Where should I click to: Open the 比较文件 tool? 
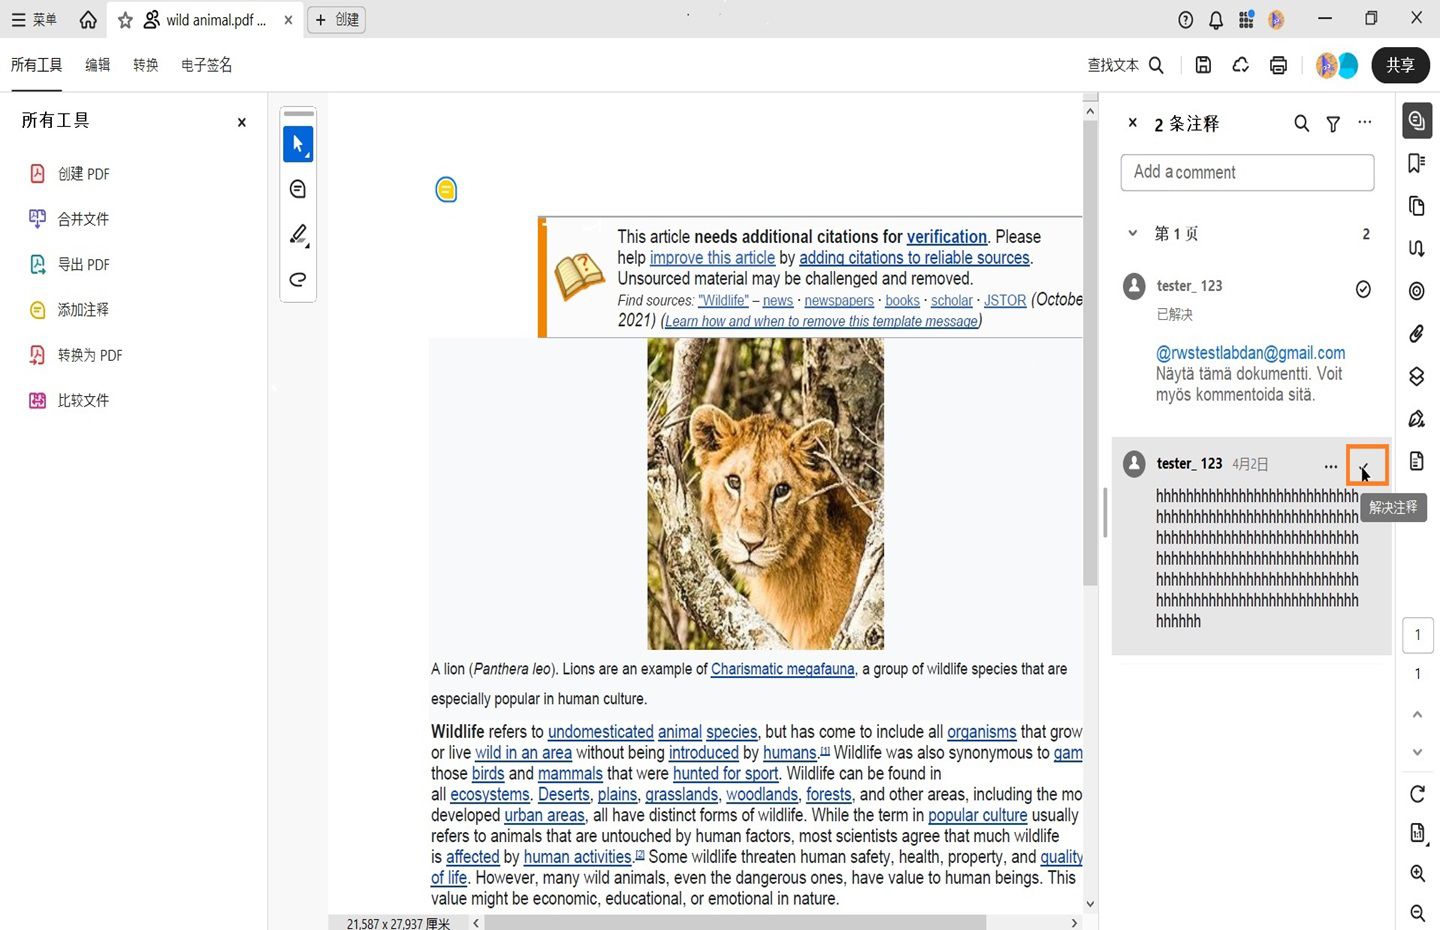[x=69, y=400]
